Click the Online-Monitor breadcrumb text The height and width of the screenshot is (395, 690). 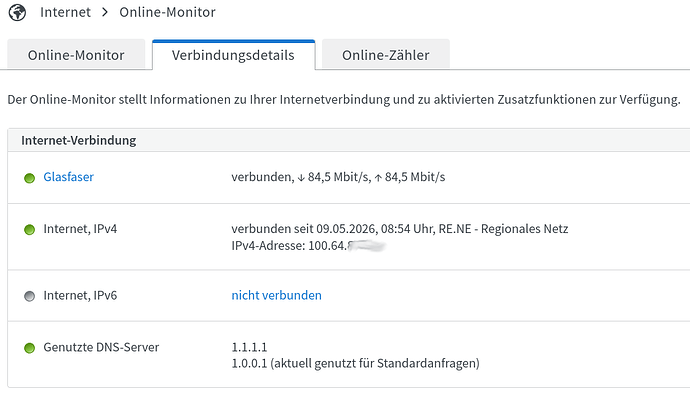click(x=167, y=12)
